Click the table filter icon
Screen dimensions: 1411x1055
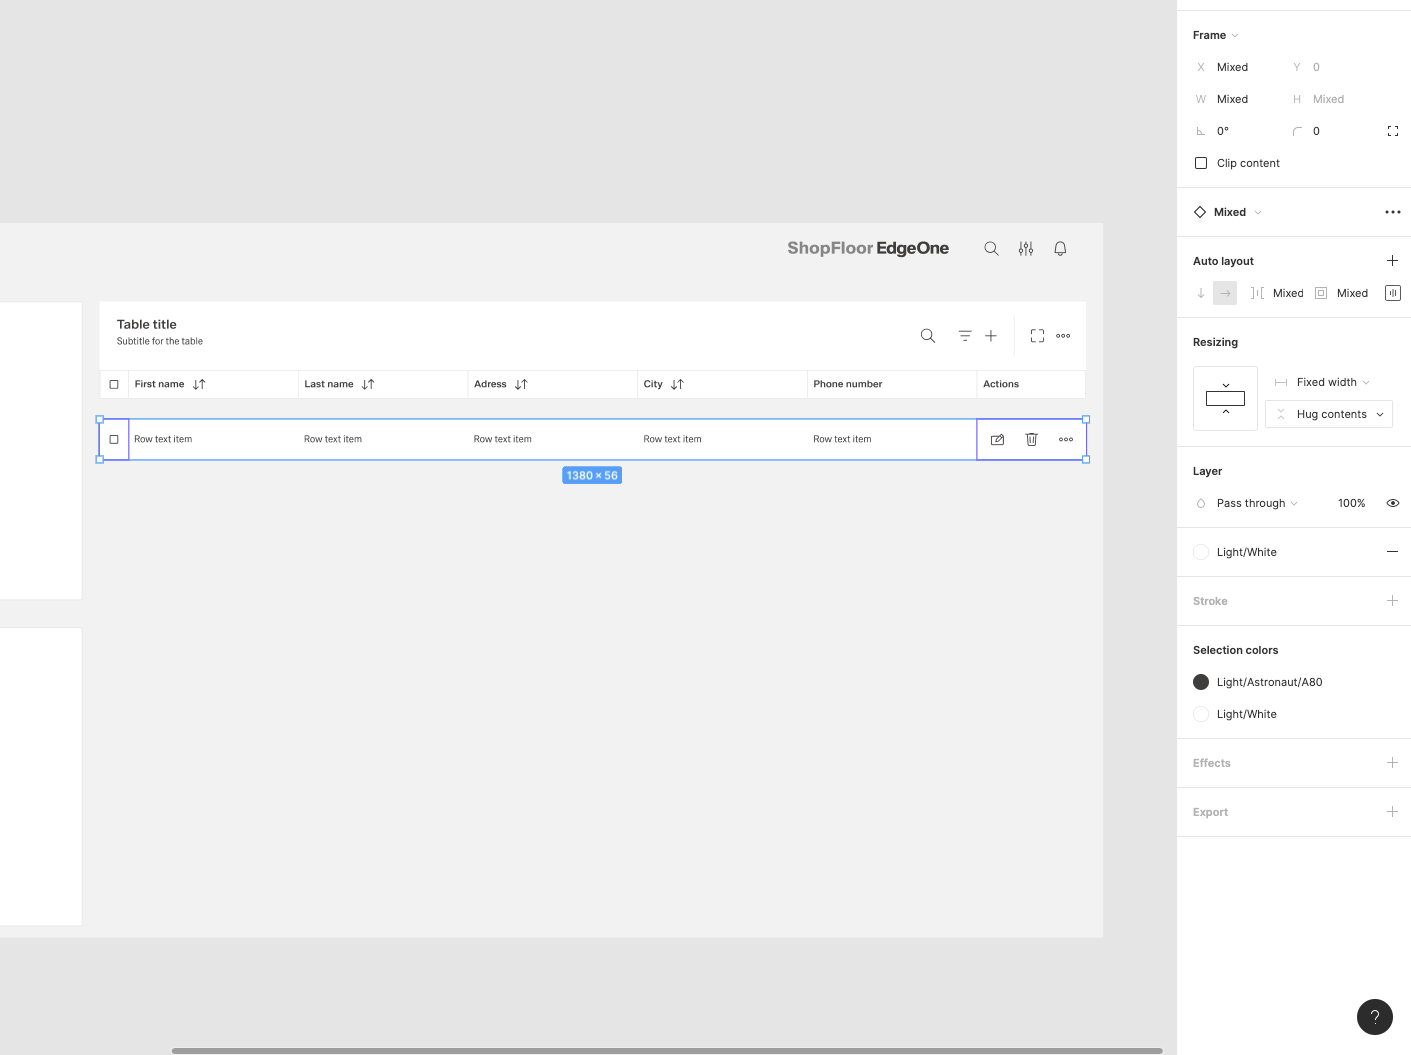(965, 336)
